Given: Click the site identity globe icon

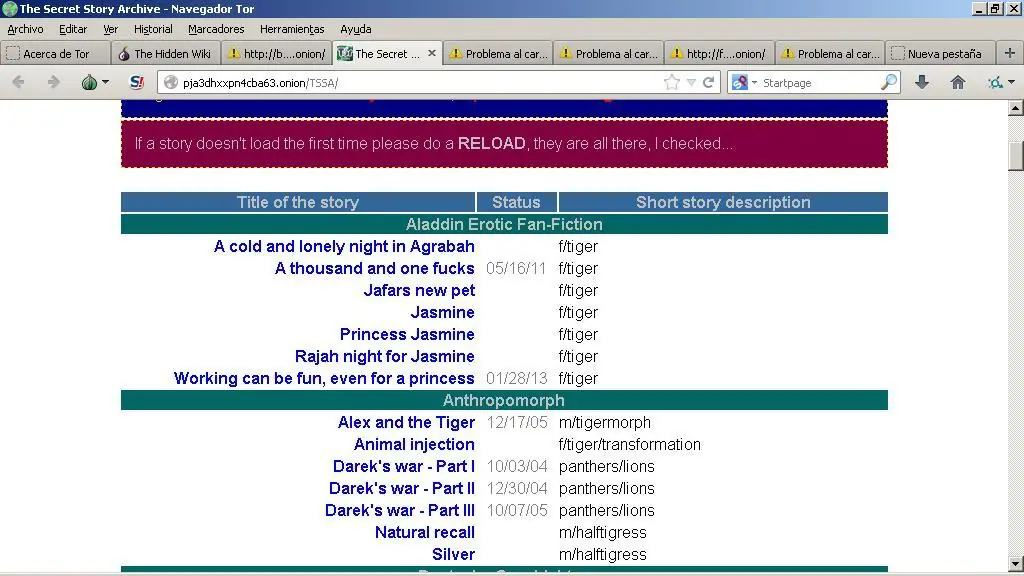Looking at the screenshot, I should 171,82.
